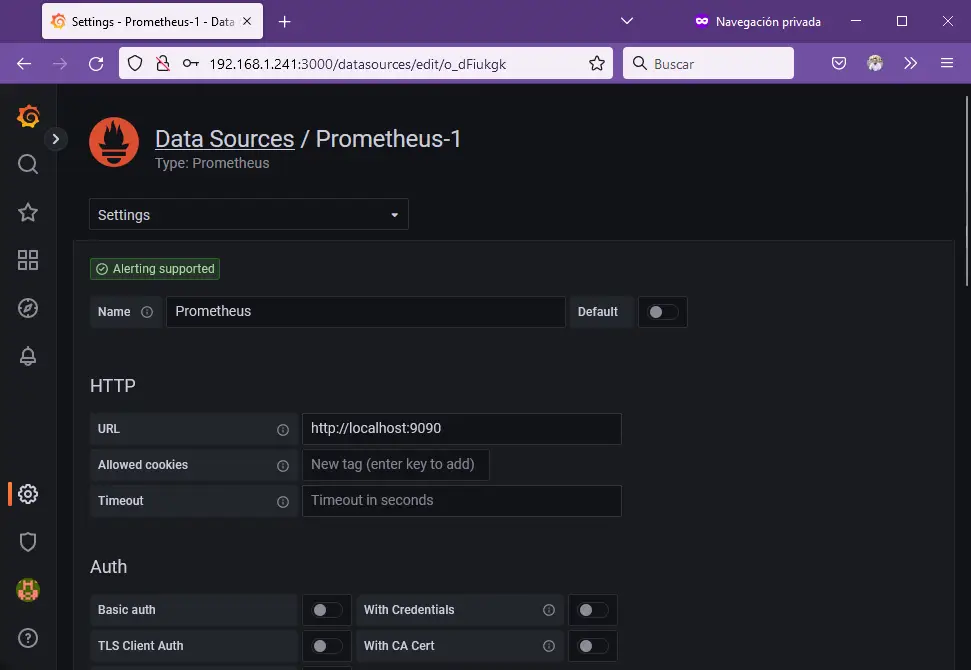Open the Firefox hamburger menu
The image size is (971, 670).
(947, 63)
